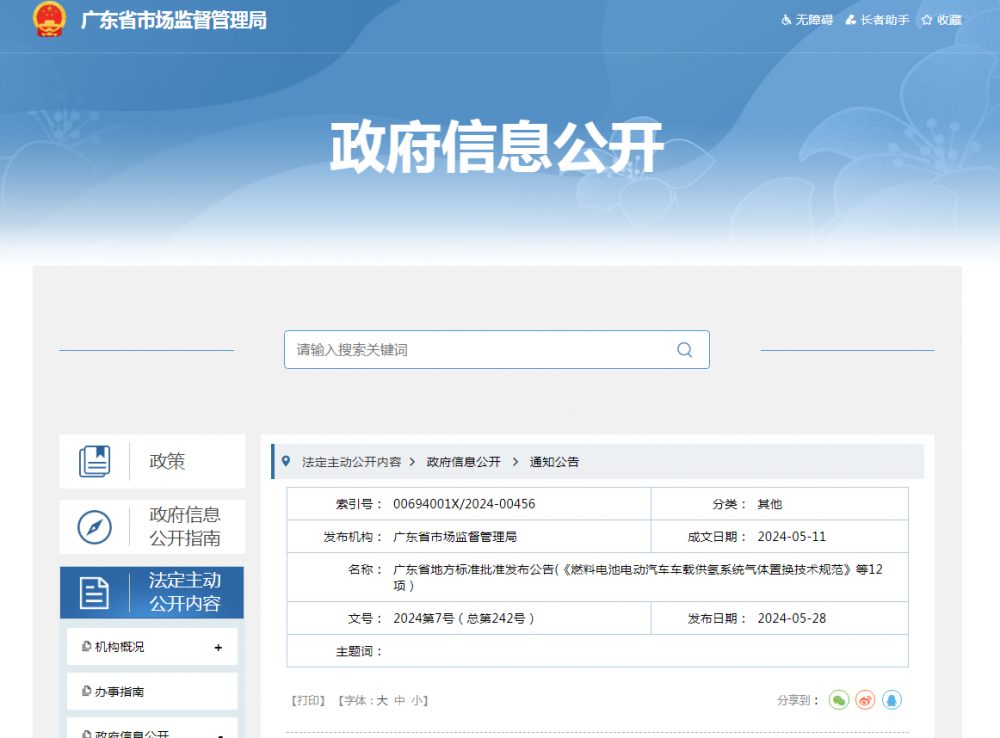Viewport: 1000px width, 738px height.
Task: Select 大 to enlarge font size
Action: tap(381, 700)
